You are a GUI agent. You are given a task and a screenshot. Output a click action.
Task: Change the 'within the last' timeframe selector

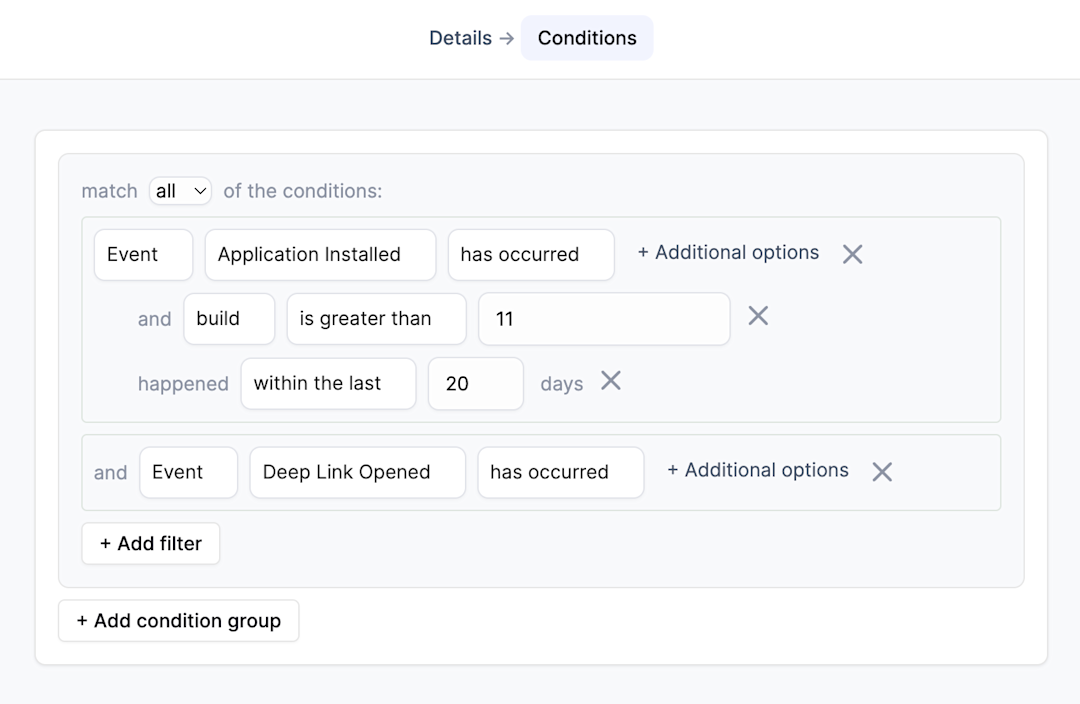click(328, 383)
